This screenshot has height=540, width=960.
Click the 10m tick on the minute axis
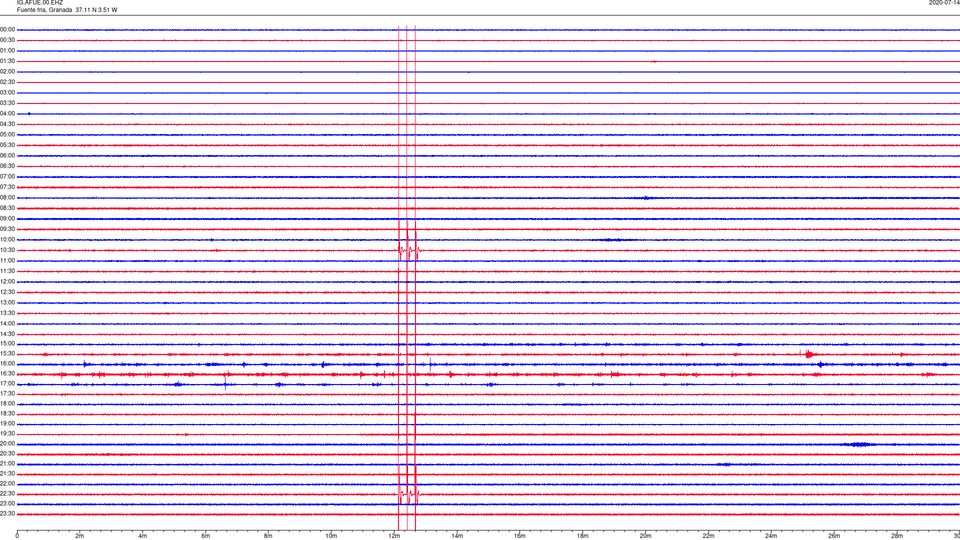(x=331, y=536)
